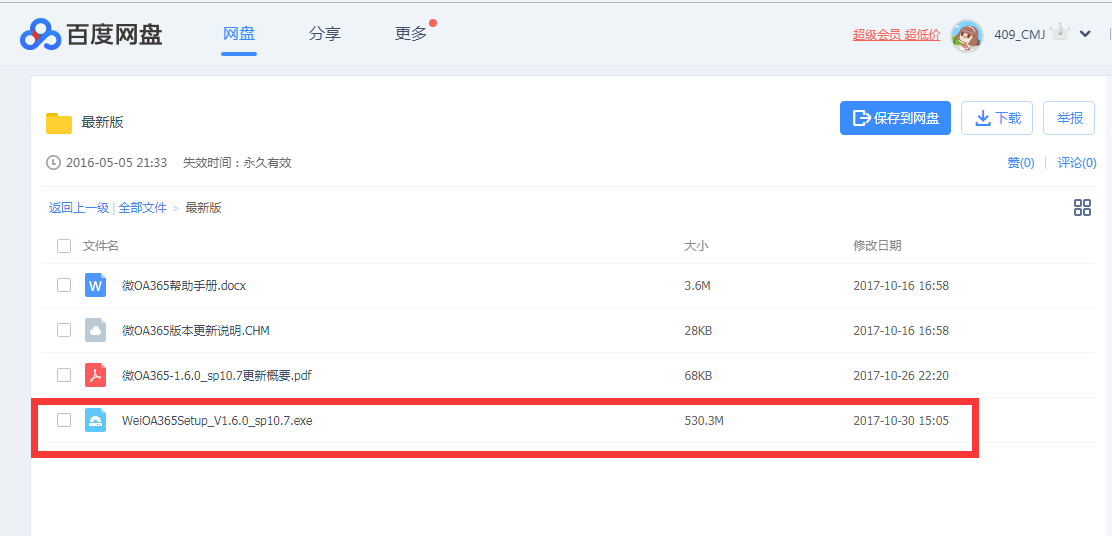This screenshot has width=1112, height=536.
Task: Open the user avatar picture
Action: [967, 35]
